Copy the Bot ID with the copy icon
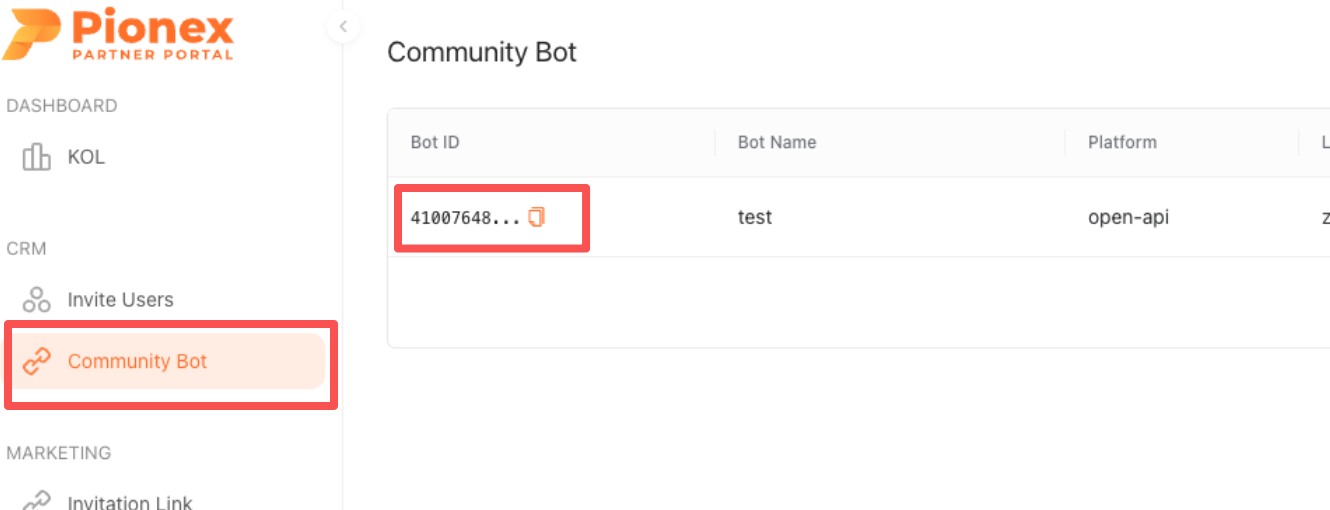The height and width of the screenshot is (510, 1330). (x=537, y=217)
